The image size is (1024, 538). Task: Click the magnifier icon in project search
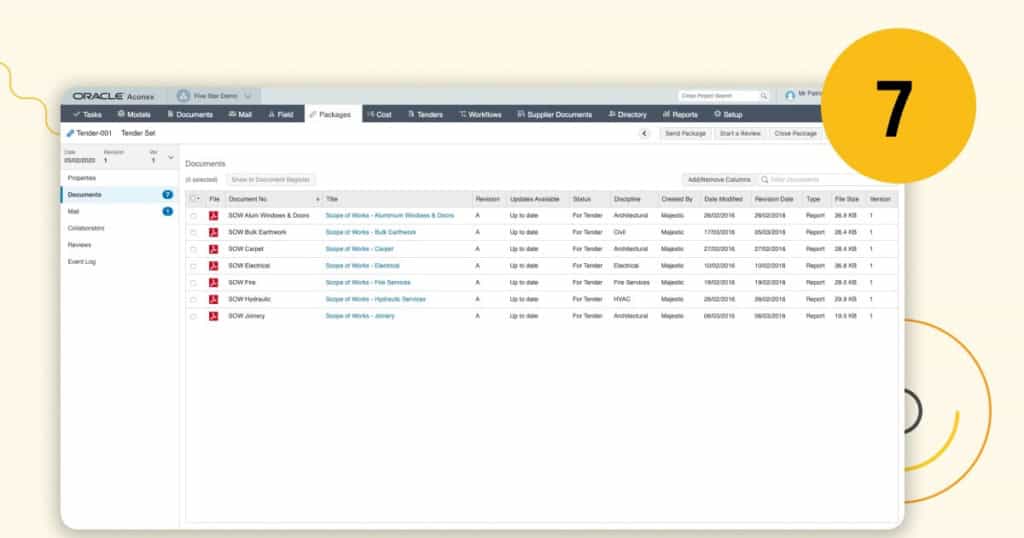(763, 96)
